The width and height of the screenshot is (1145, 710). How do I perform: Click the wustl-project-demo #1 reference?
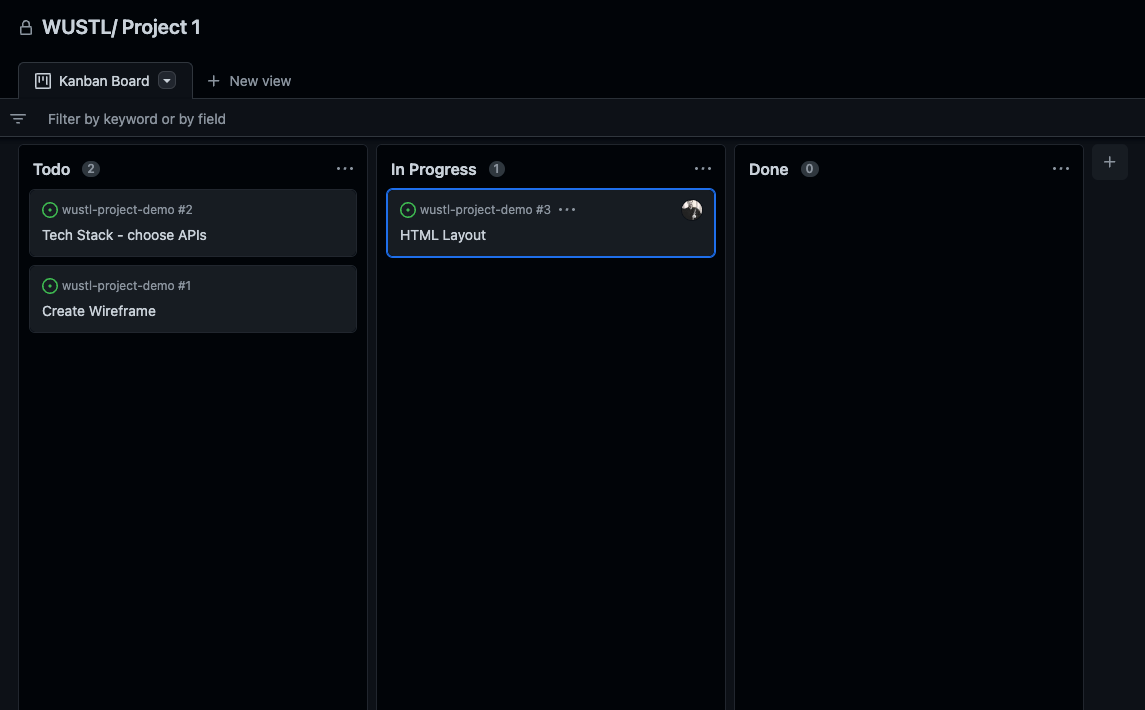point(126,286)
